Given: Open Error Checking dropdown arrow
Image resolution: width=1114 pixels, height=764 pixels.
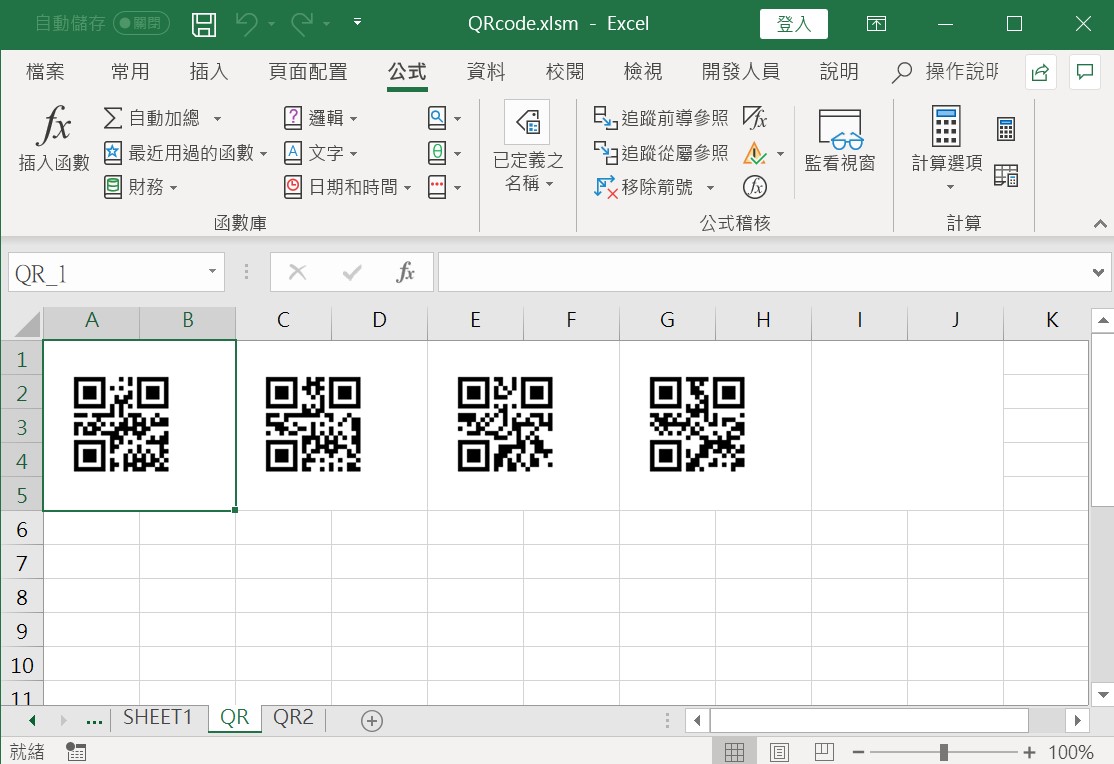Looking at the screenshot, I should [780, 154].
